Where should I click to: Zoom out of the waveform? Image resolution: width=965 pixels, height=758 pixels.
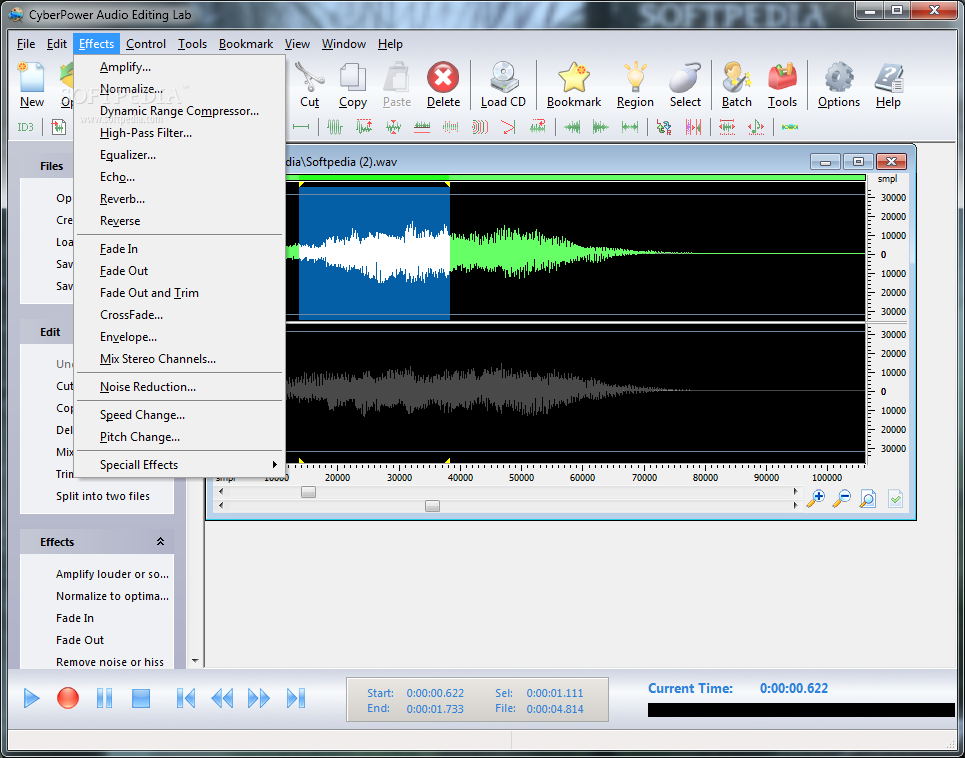[841, 499]
